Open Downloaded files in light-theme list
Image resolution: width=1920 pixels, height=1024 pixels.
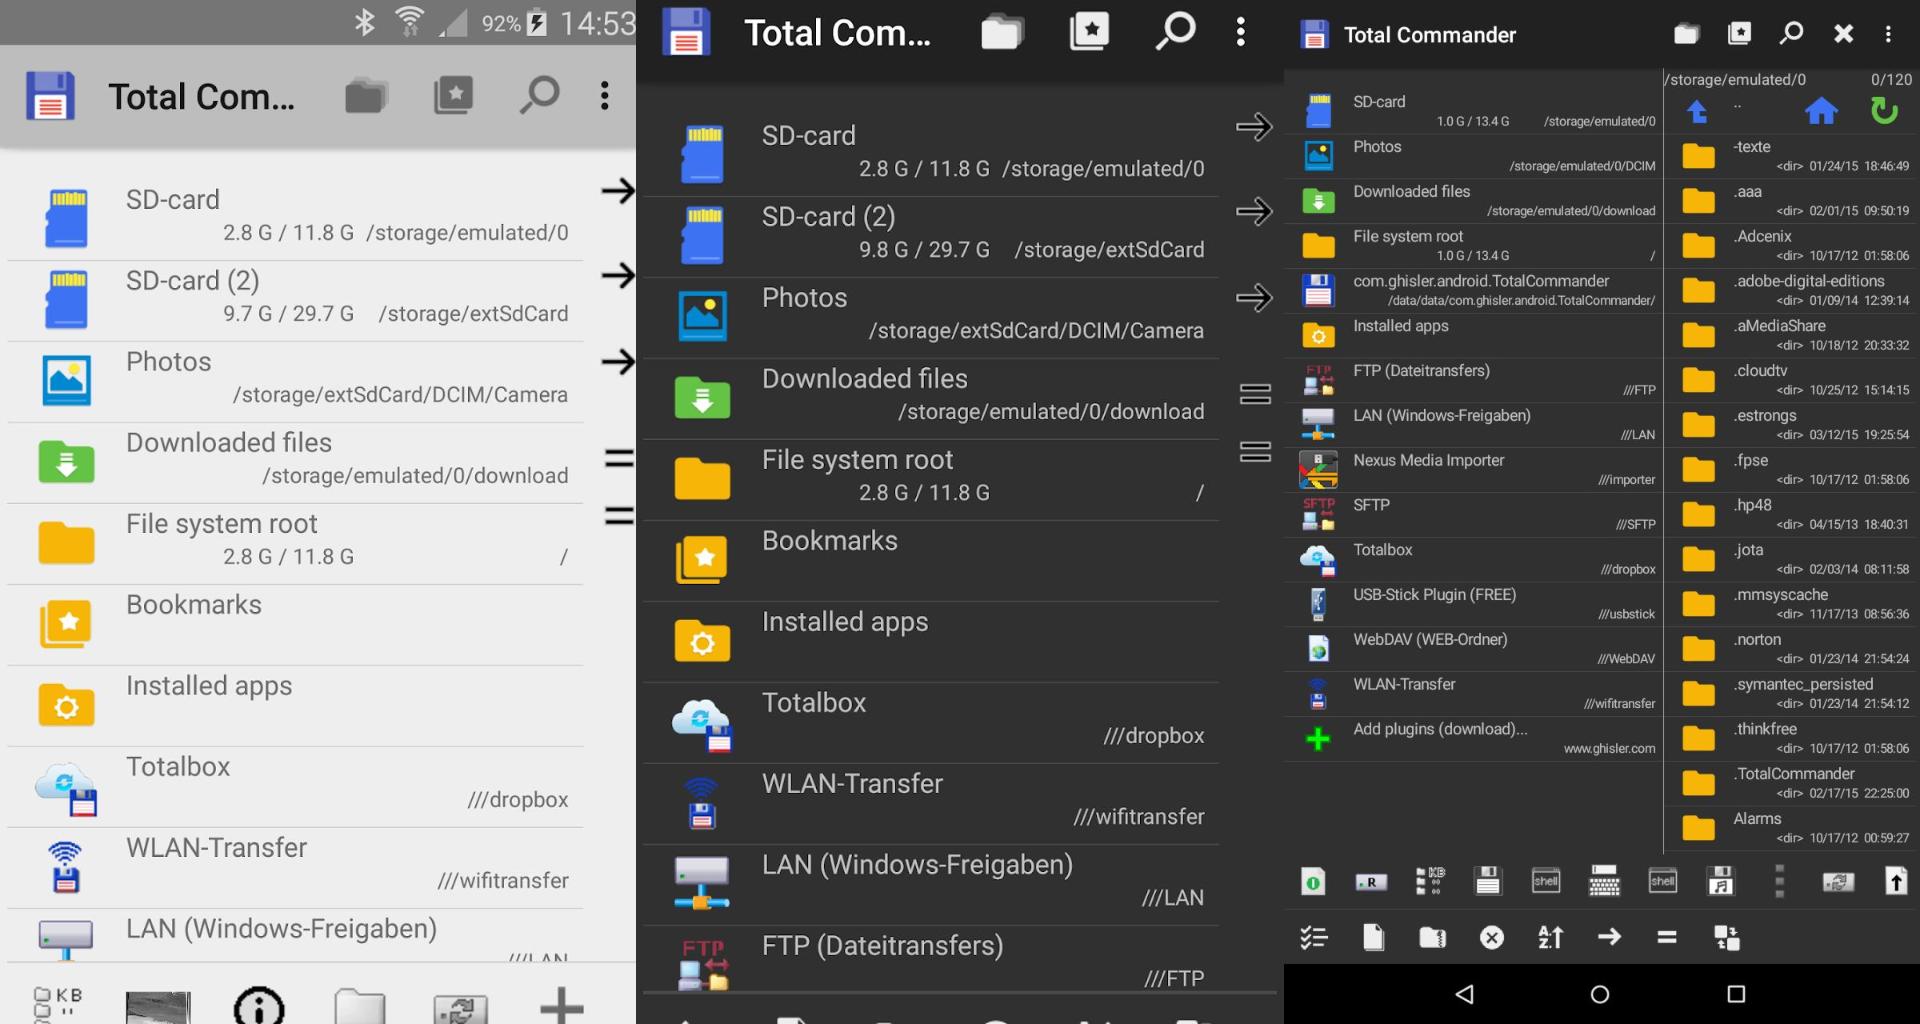[x=295, y=461]
